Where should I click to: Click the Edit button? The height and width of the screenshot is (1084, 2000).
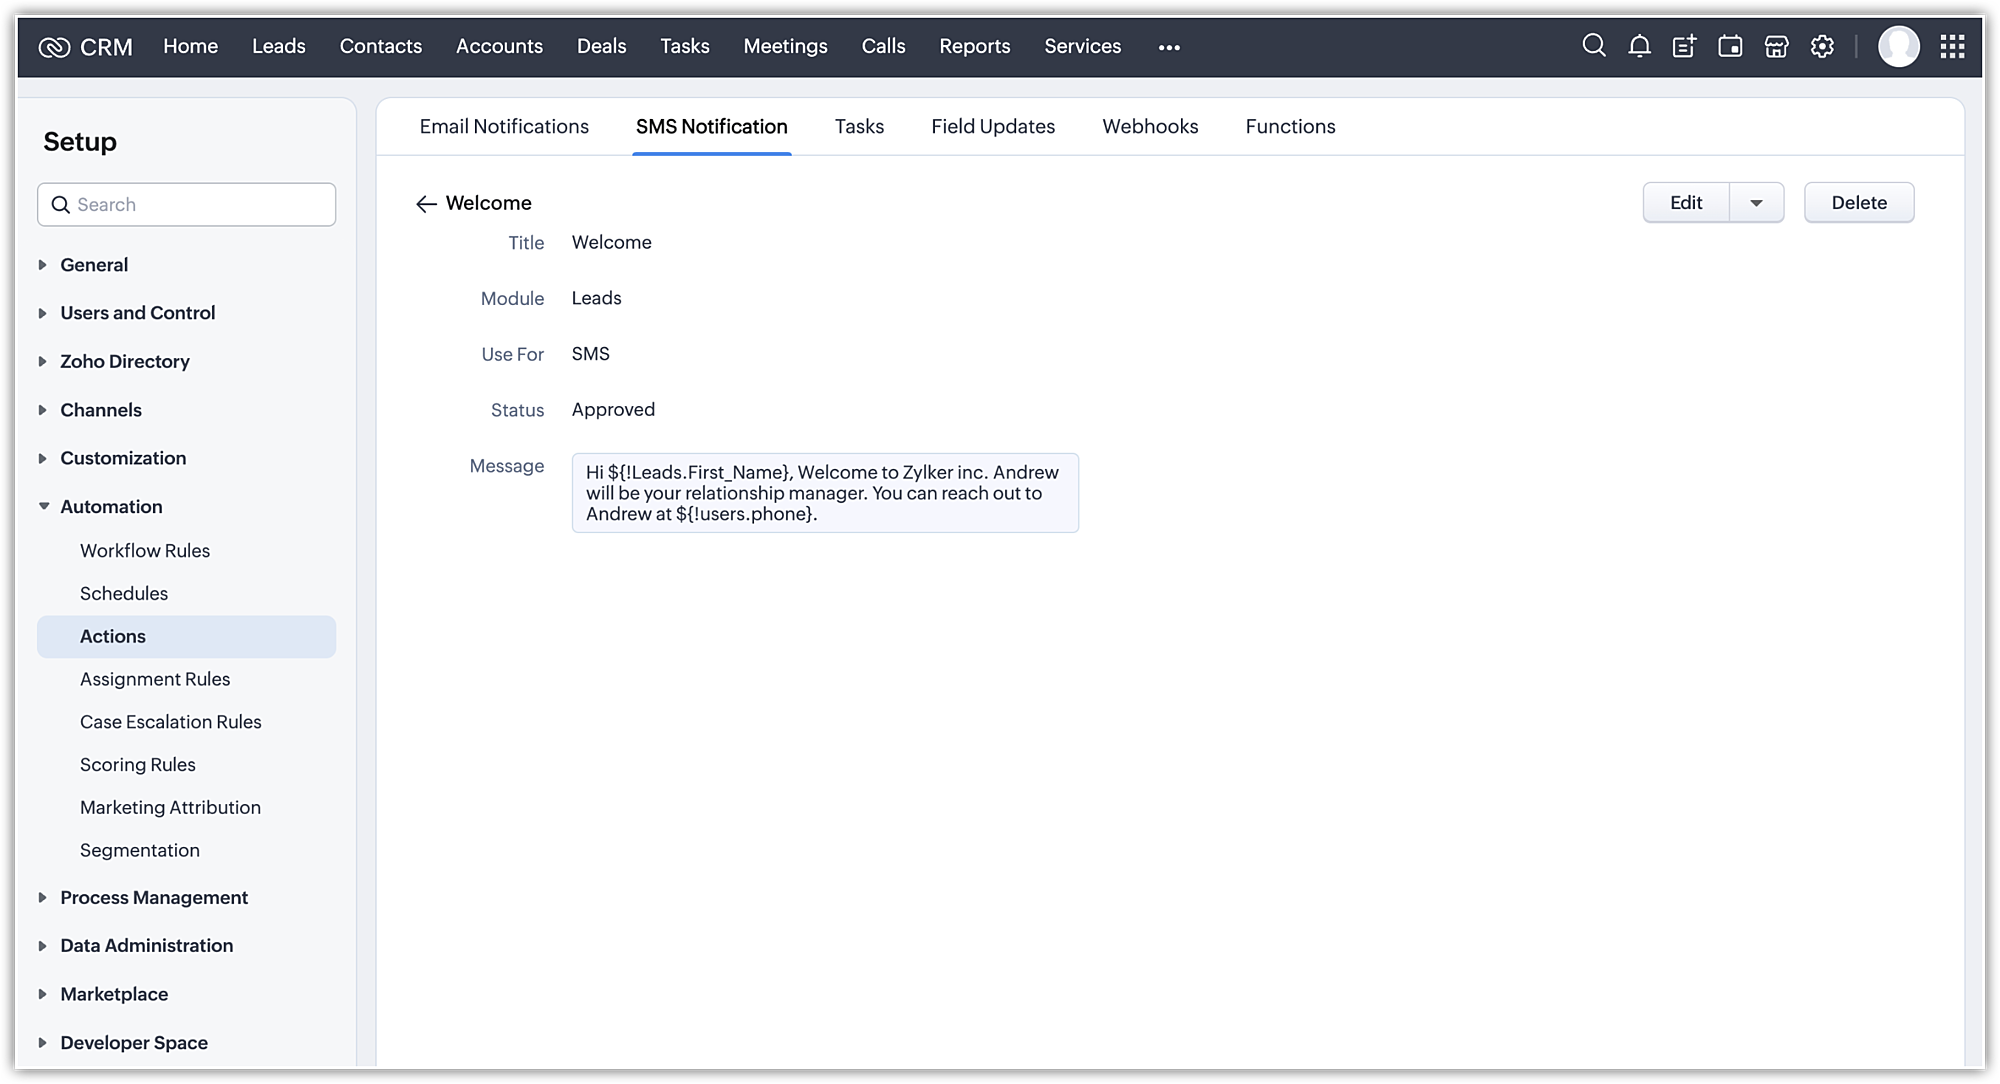click(1686, 203)
